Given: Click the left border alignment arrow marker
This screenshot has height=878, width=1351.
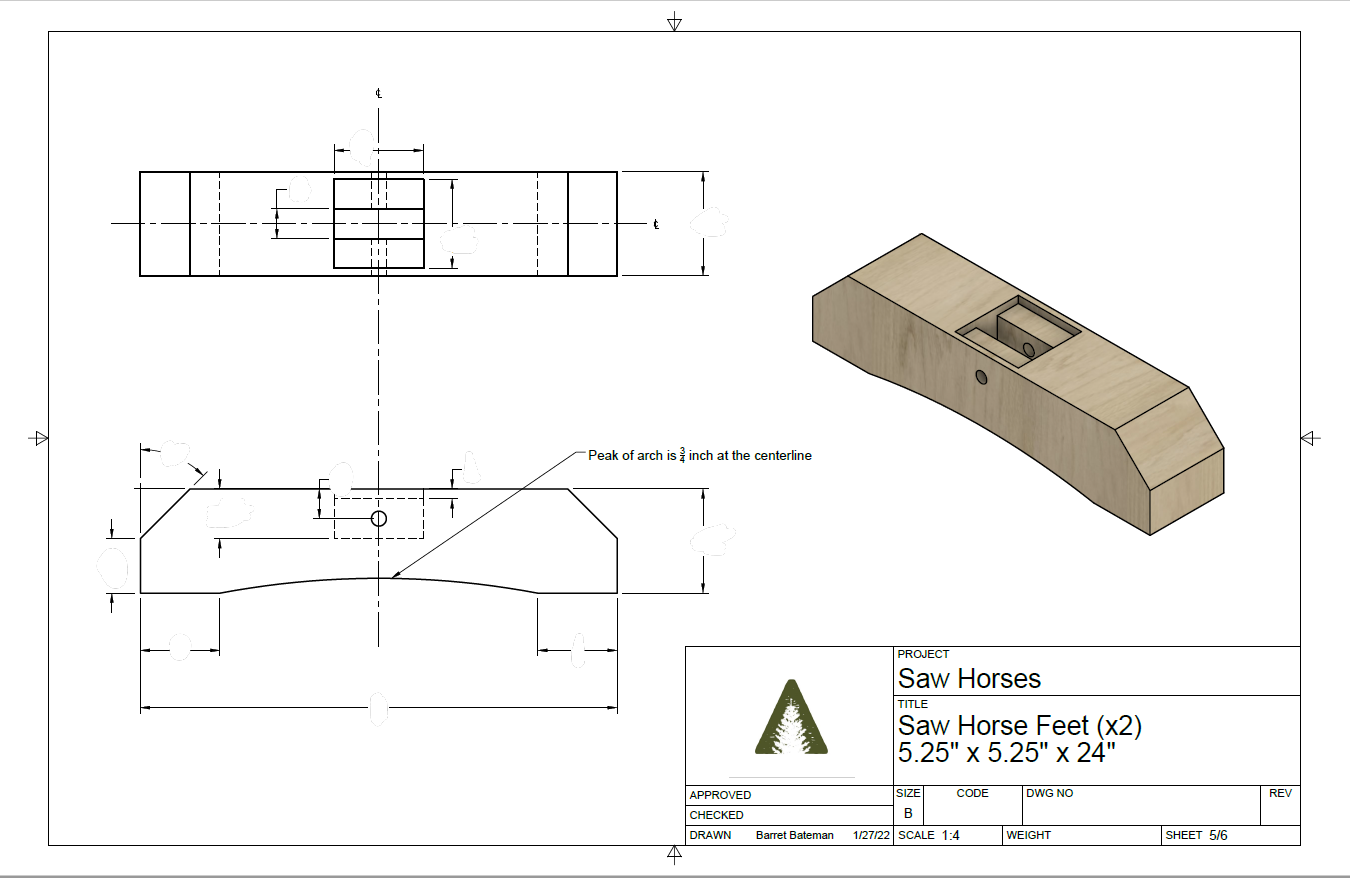Looking at the screenshot, I should point(39,438).
